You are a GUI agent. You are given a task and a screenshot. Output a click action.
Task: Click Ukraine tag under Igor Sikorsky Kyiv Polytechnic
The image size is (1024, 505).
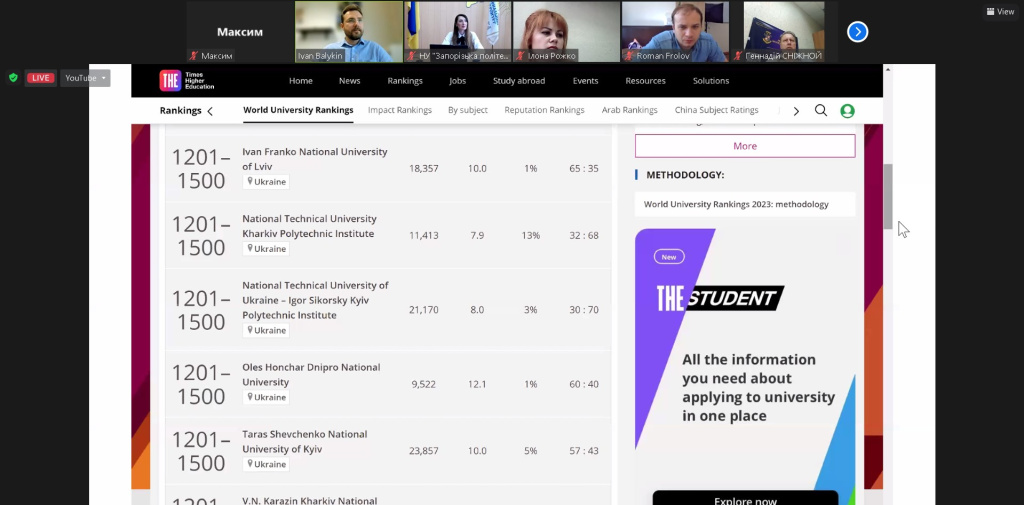pos(266,331)
